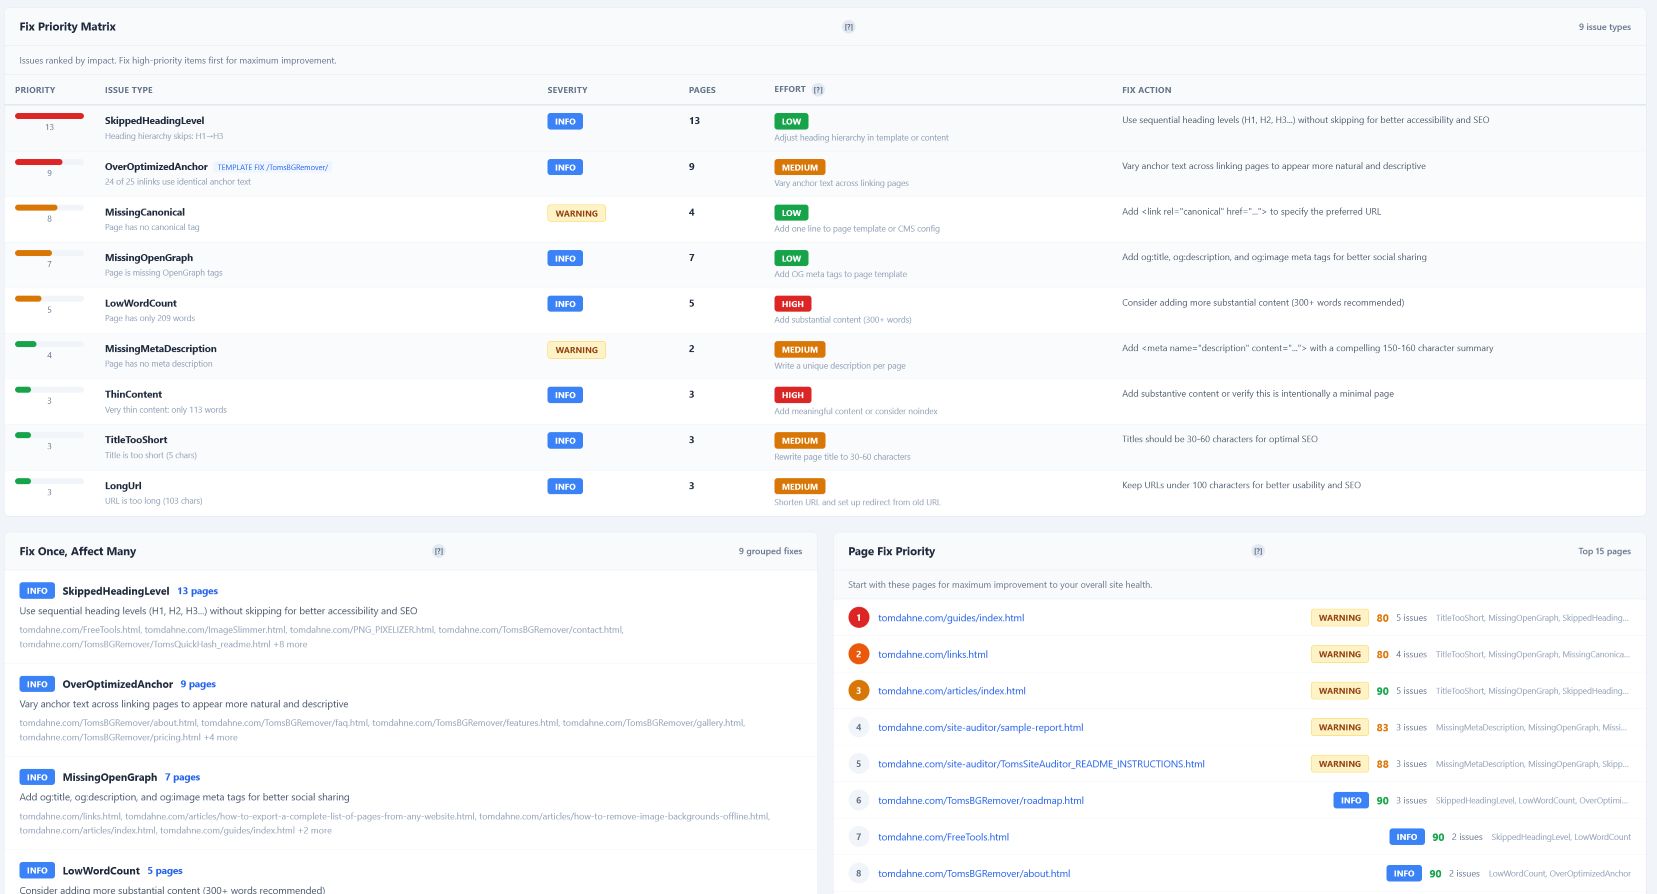
Task: Click the MissingMetaDescription issue type title
Action: point(161,349)
